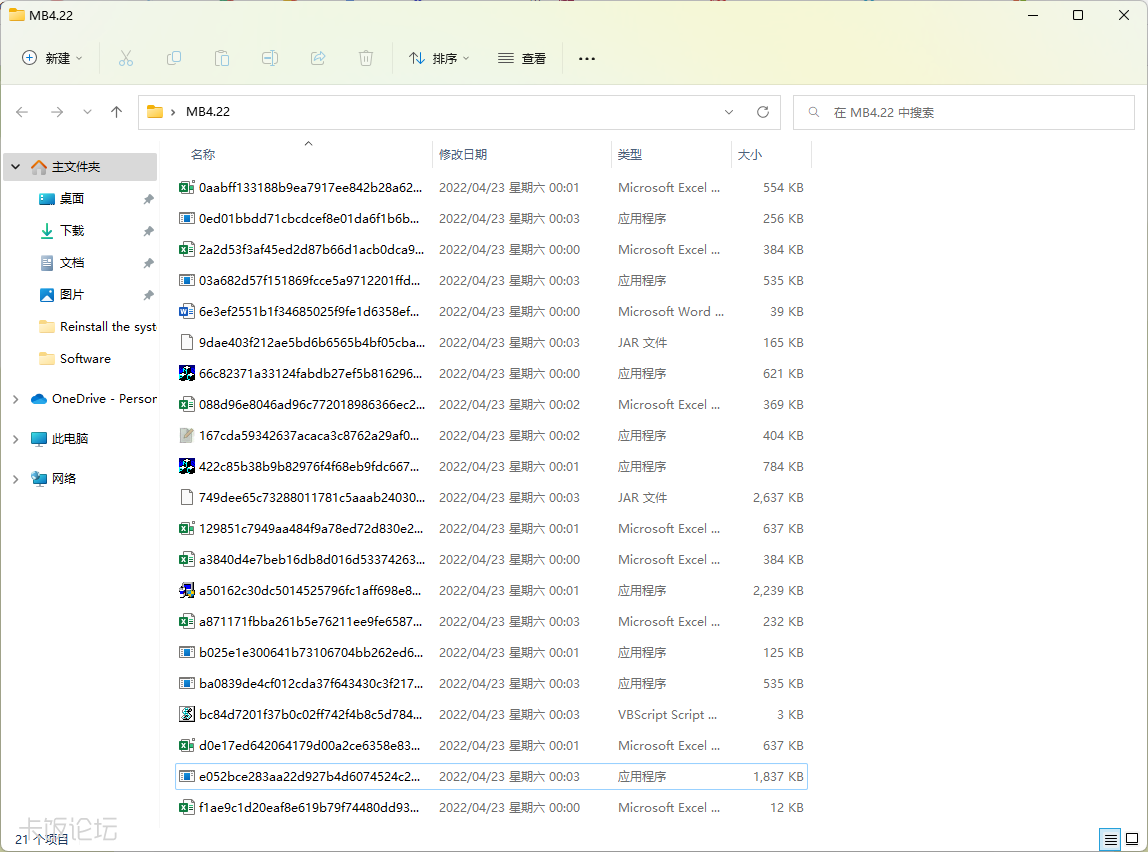Open the 新建 dropdown menu
Screen dimensions: 1148x852
[53, 58]
